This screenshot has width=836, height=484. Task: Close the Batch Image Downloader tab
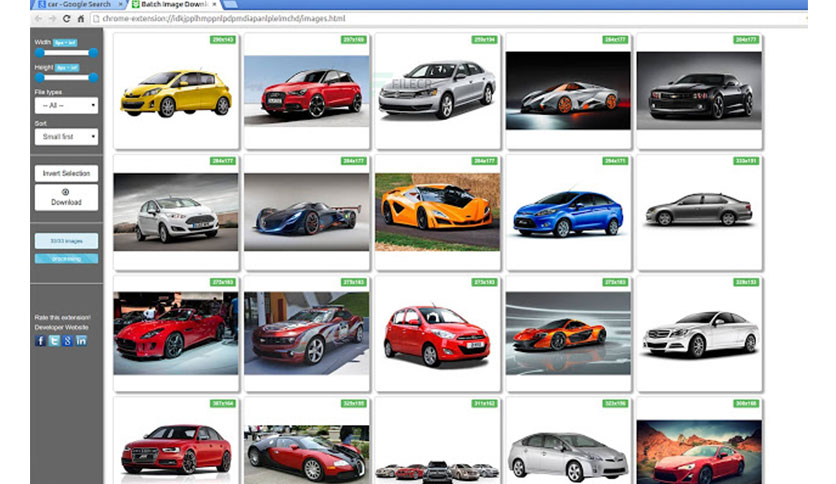pyautogui.click(x=214, y=4)
